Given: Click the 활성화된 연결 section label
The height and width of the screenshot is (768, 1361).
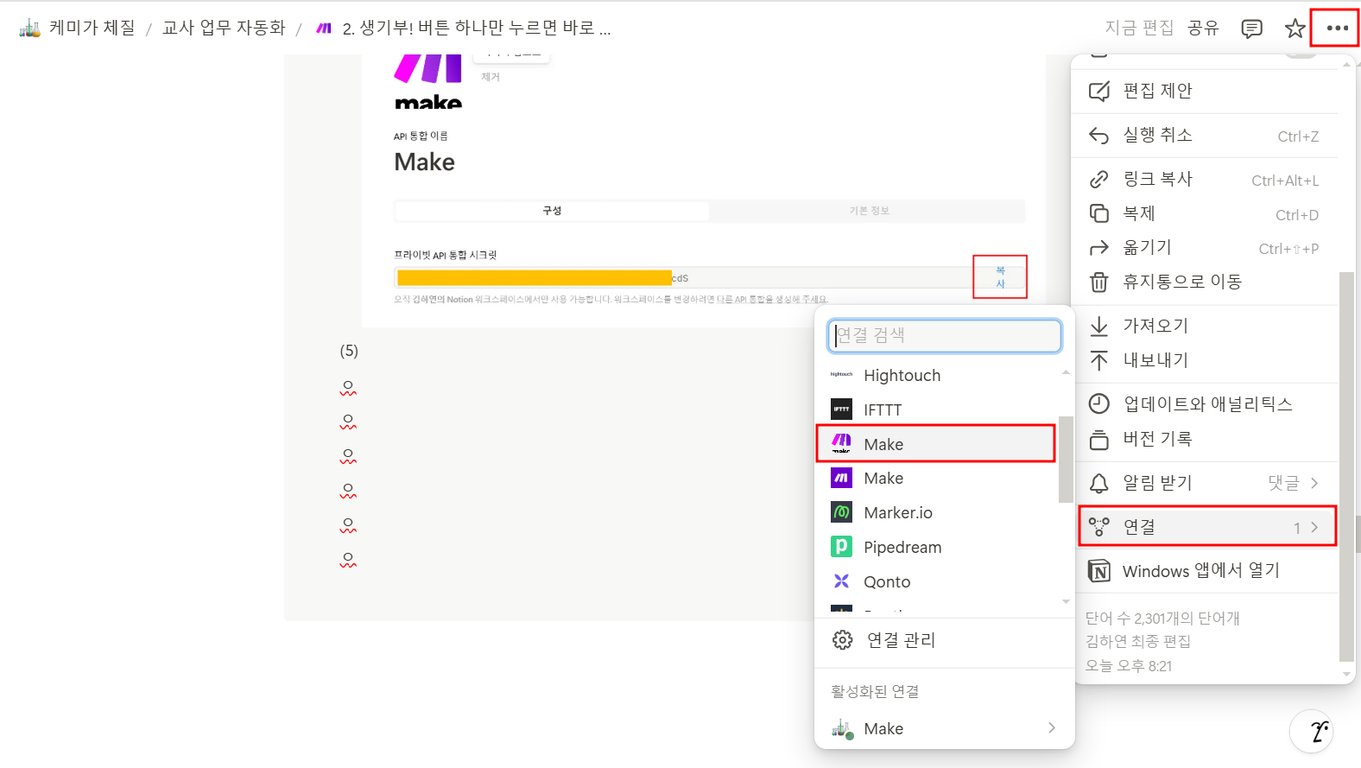Looking at the screenshot, I should pos(875,692).
